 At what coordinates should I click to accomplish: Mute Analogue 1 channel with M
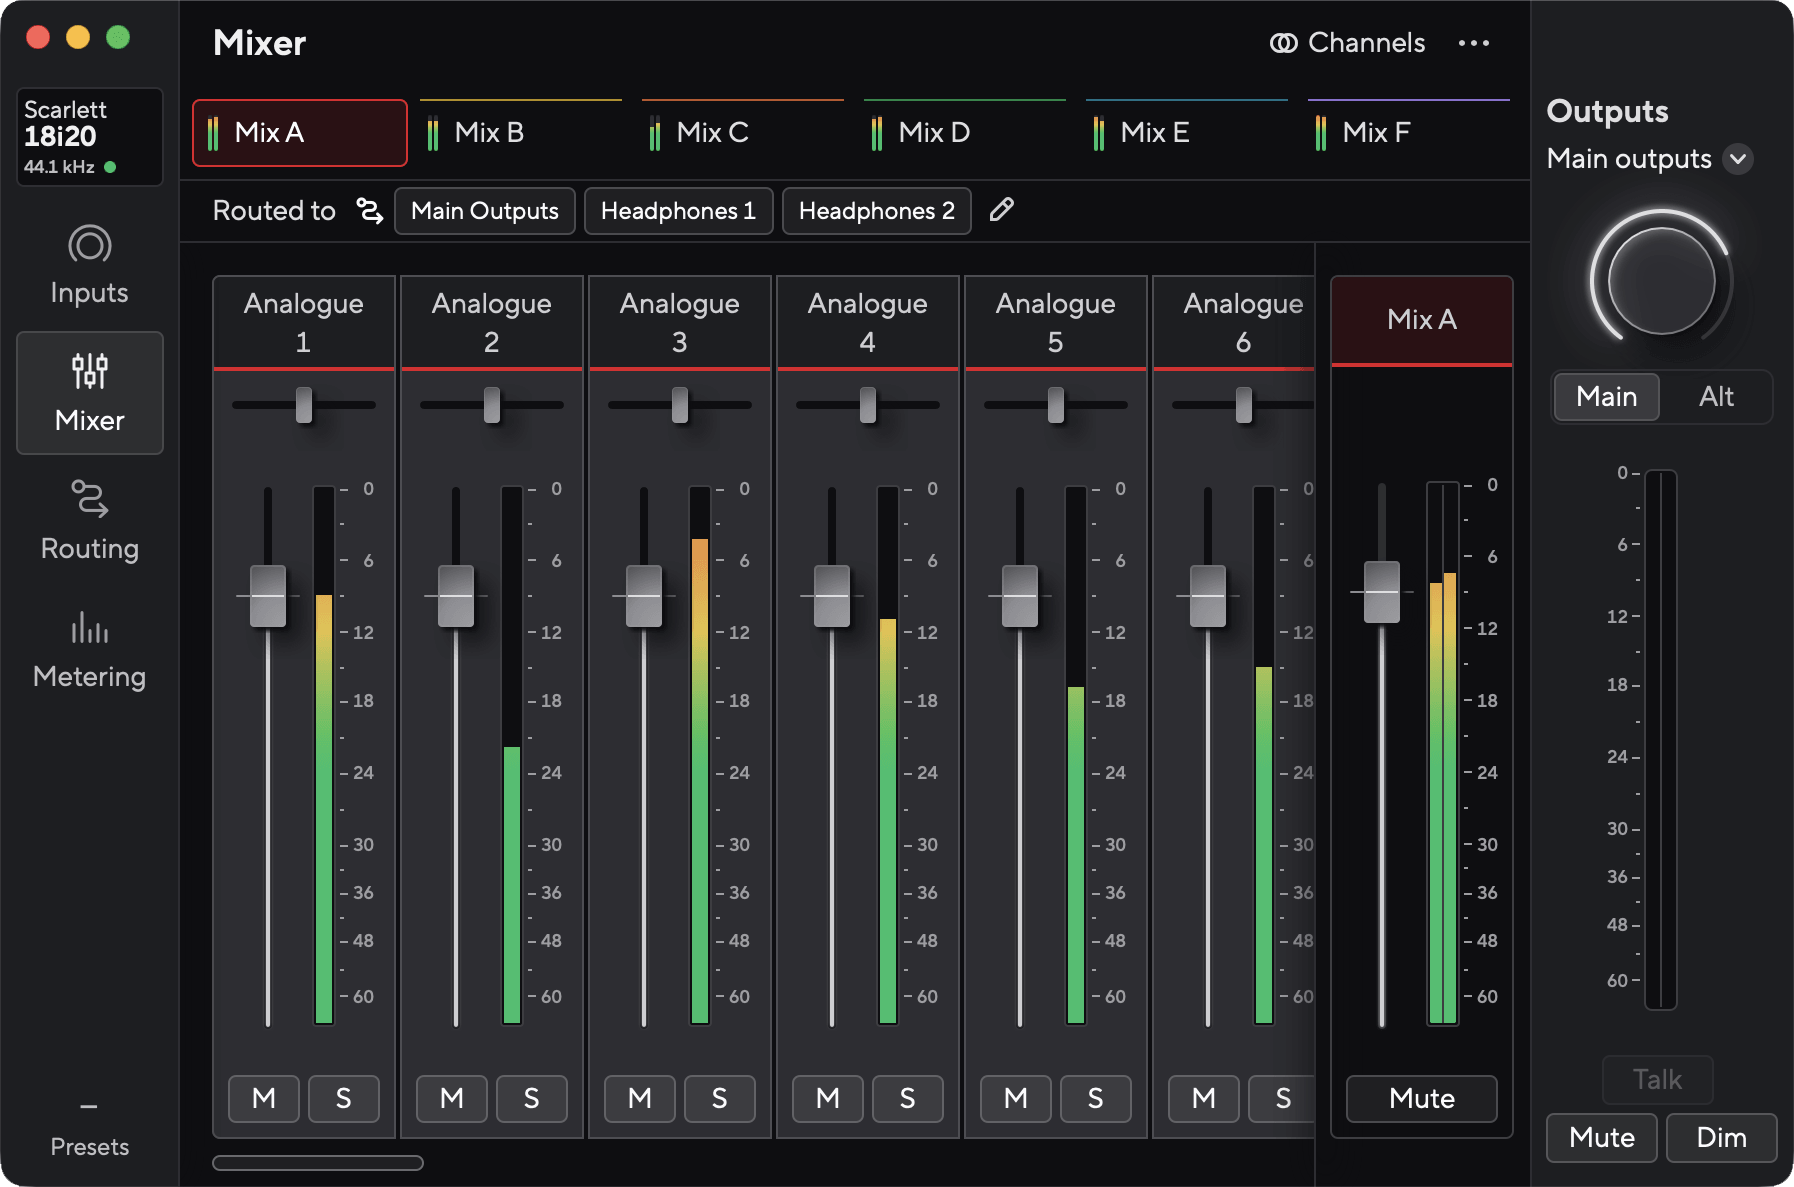264,1098
